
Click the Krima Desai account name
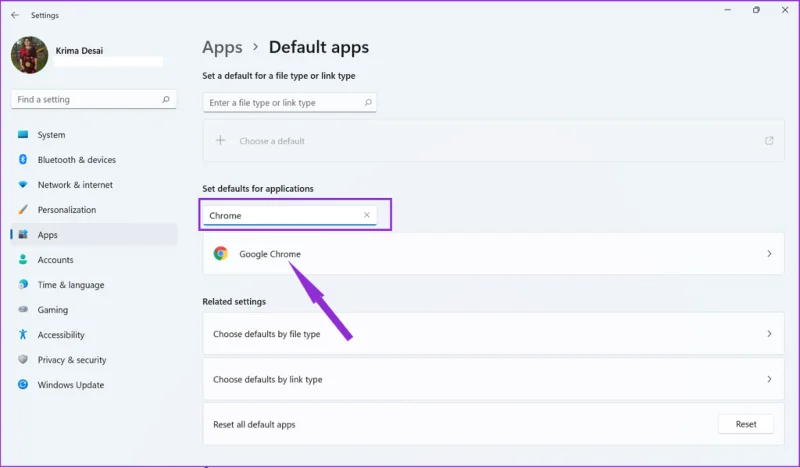point(79,51)
